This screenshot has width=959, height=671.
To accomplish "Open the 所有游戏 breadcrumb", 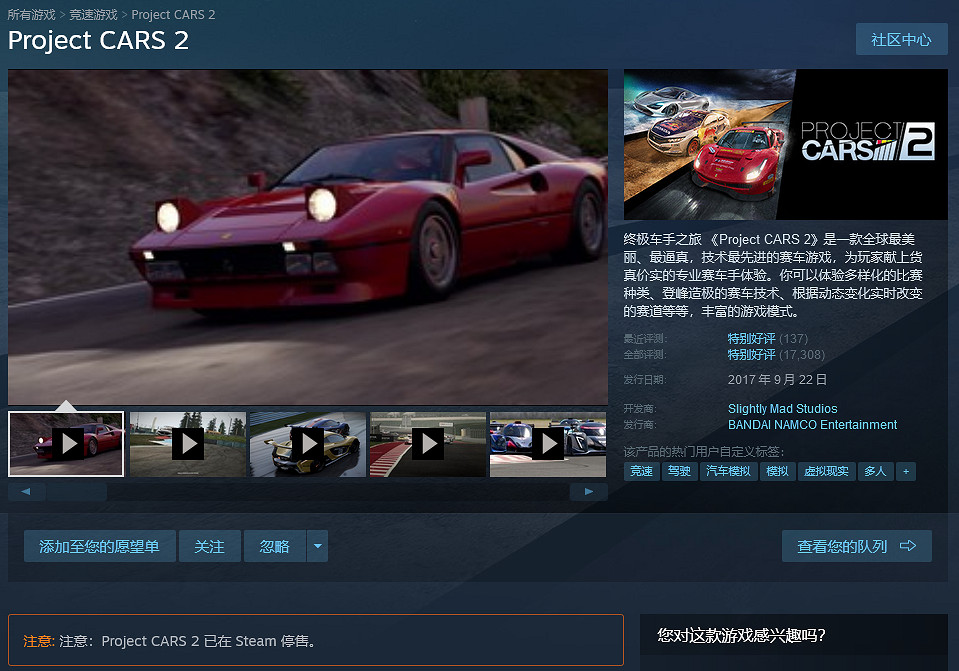I will point(32,14).
